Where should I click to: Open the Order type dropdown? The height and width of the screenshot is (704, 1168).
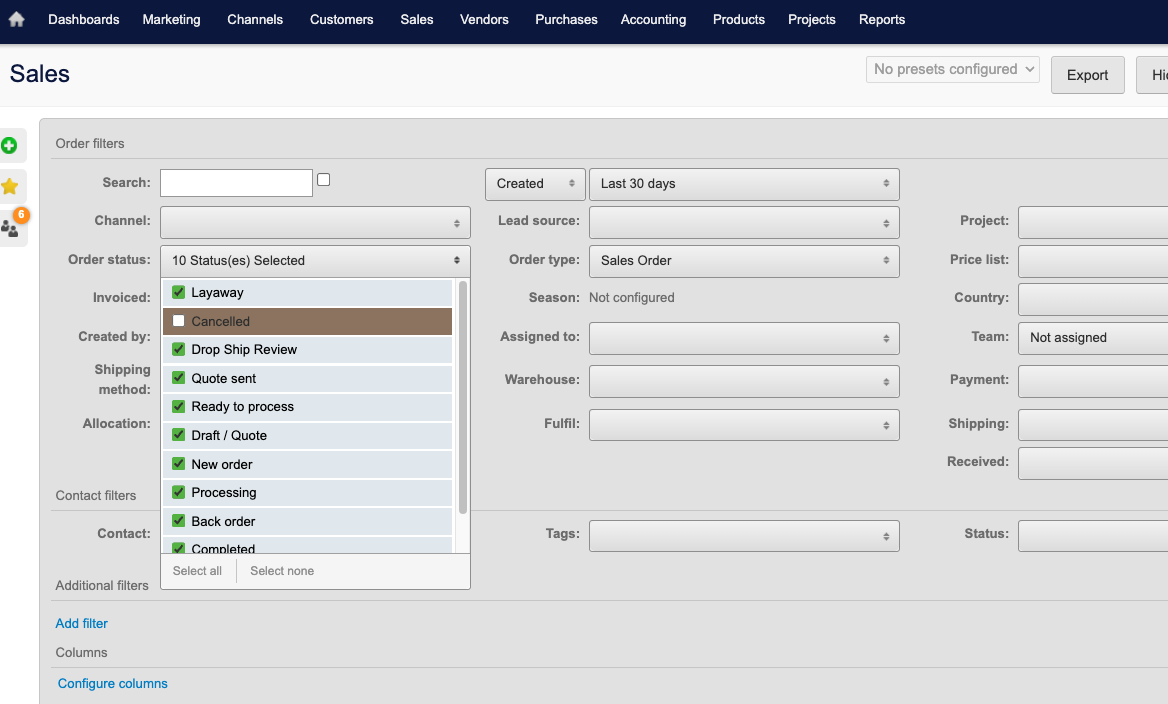744,261
